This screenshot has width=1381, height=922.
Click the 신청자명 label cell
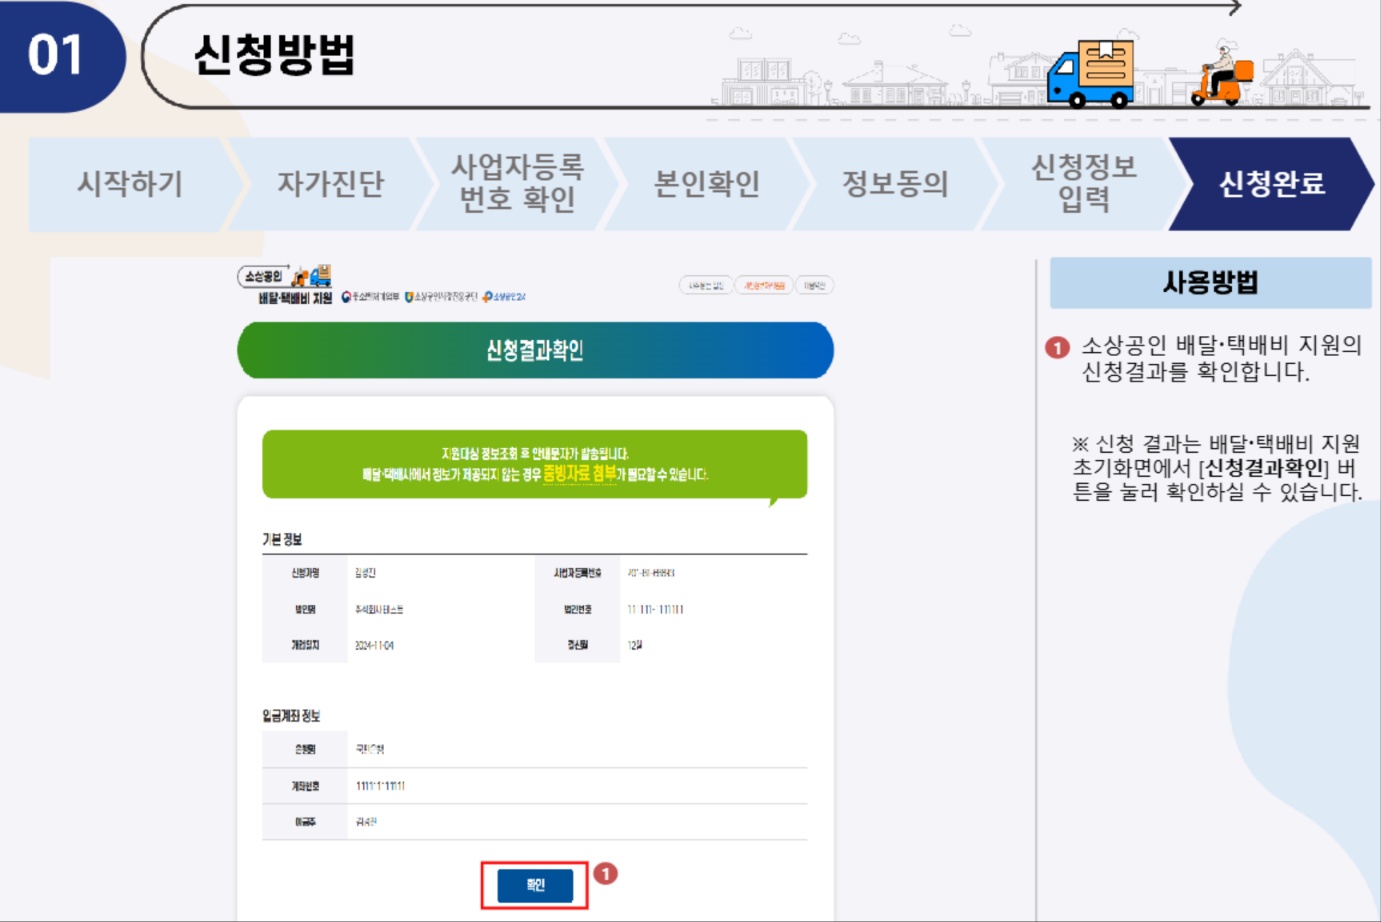tap(305, 573)
